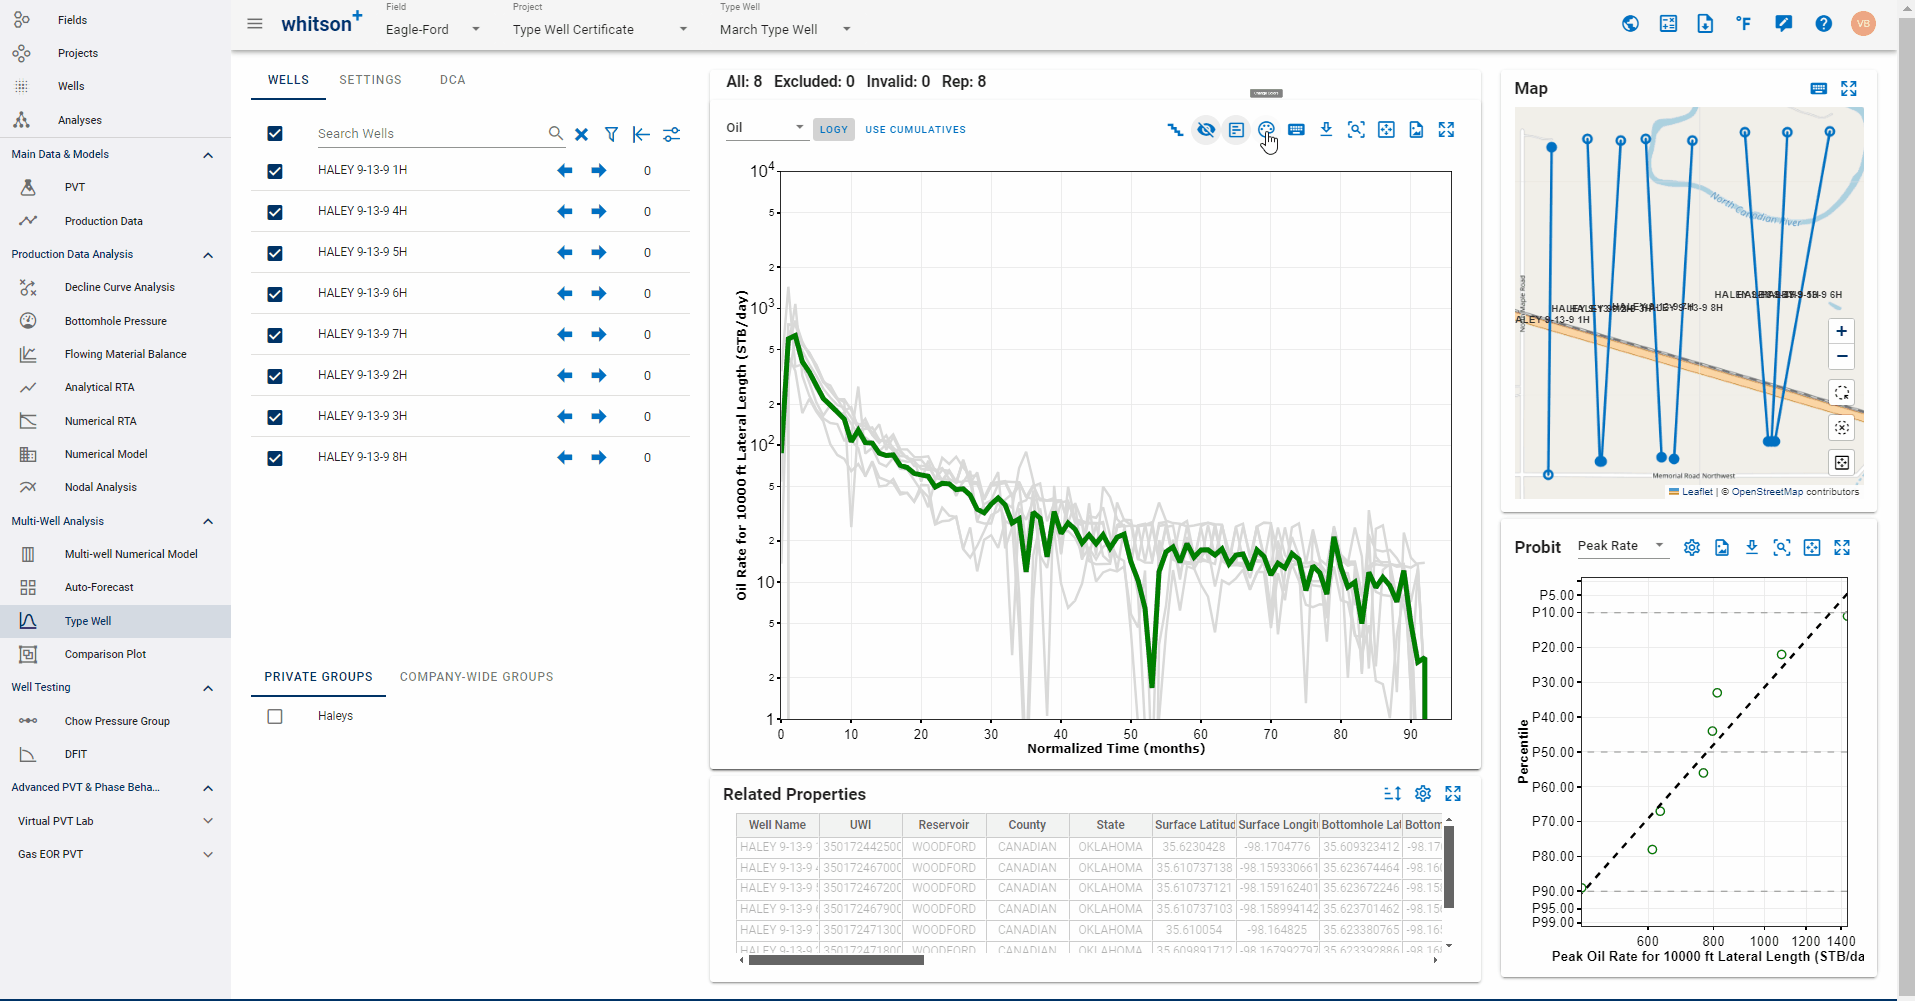
Task: Open the Probit Peak Rate dropdown
Action: coord(1622,546)
